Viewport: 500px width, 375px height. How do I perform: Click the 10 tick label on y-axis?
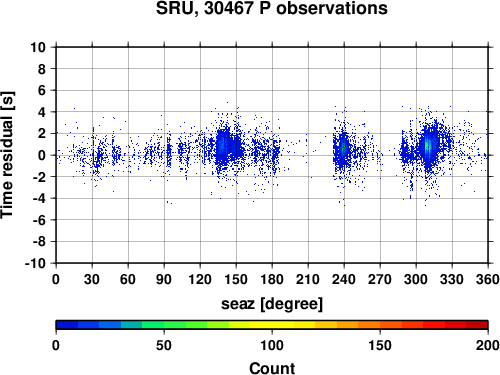38,47
